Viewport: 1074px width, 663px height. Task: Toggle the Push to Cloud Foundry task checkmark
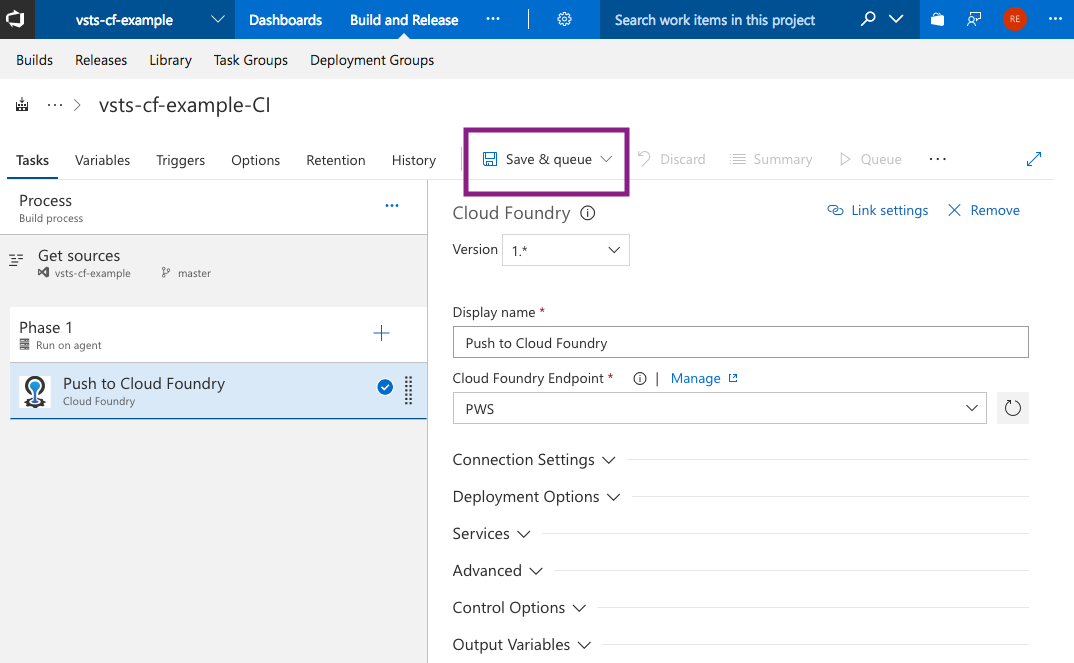385,388
